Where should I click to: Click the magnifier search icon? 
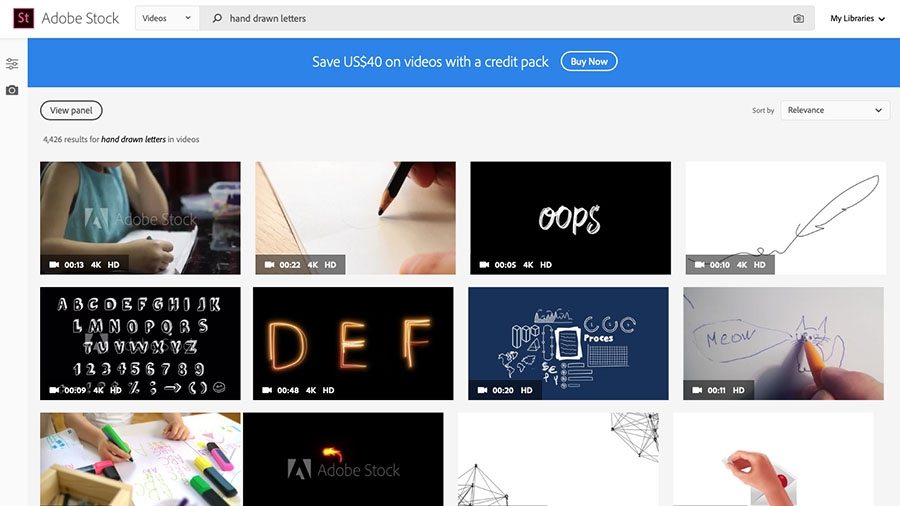click(217, 18)
